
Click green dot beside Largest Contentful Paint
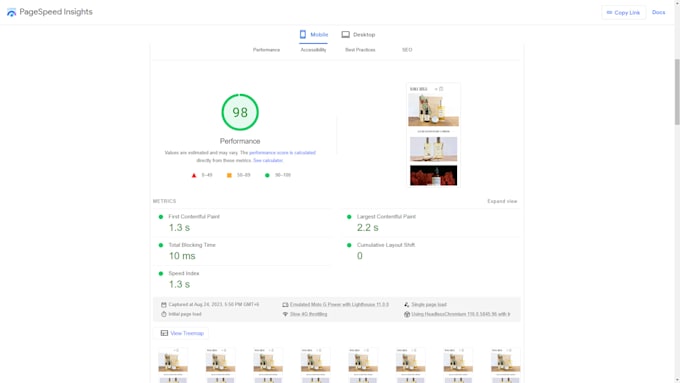click(x=349, y=217)
